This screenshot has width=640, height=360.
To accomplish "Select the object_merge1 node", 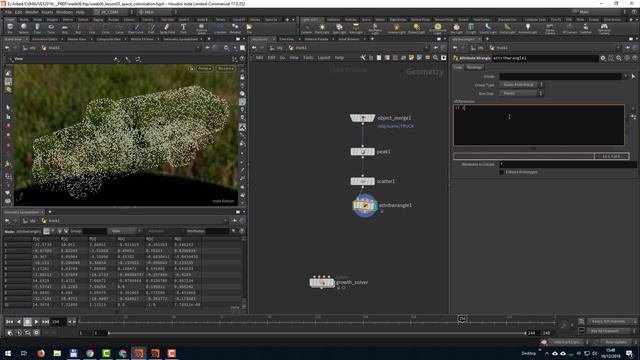I will point(362,118).
